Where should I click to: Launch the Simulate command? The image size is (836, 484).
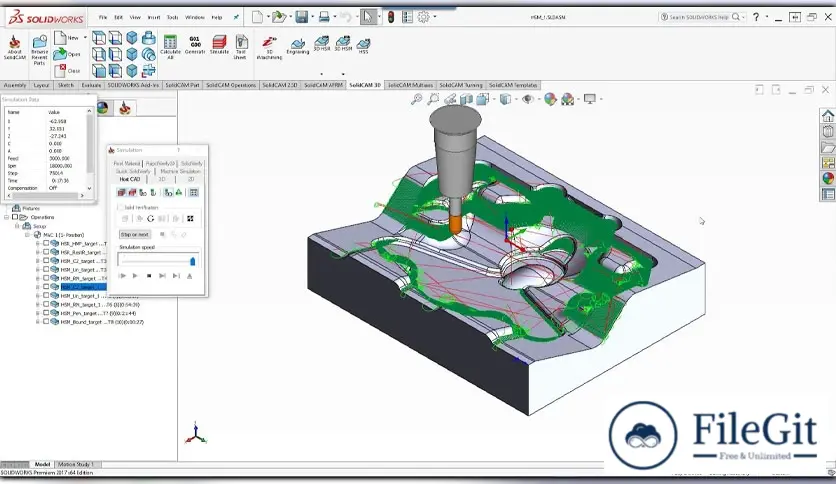pos(219,45)
